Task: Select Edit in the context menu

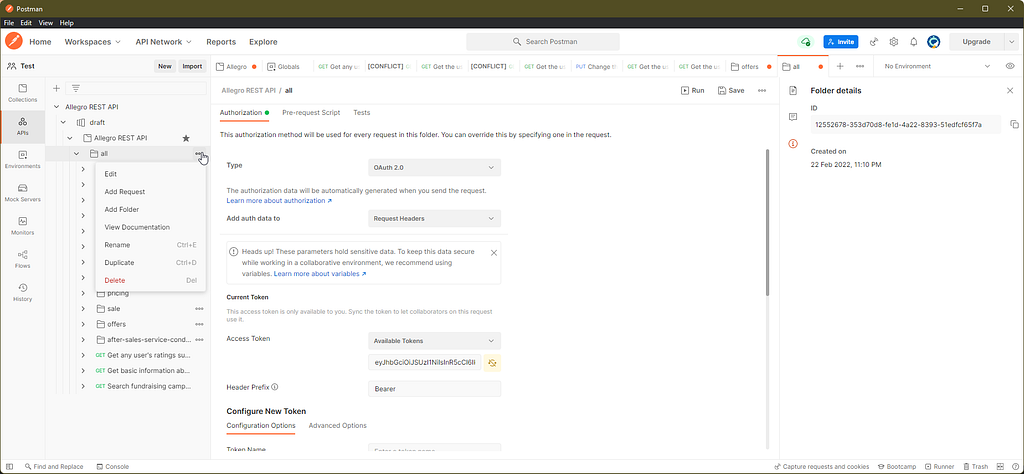Action: click(x=151, y=174)
